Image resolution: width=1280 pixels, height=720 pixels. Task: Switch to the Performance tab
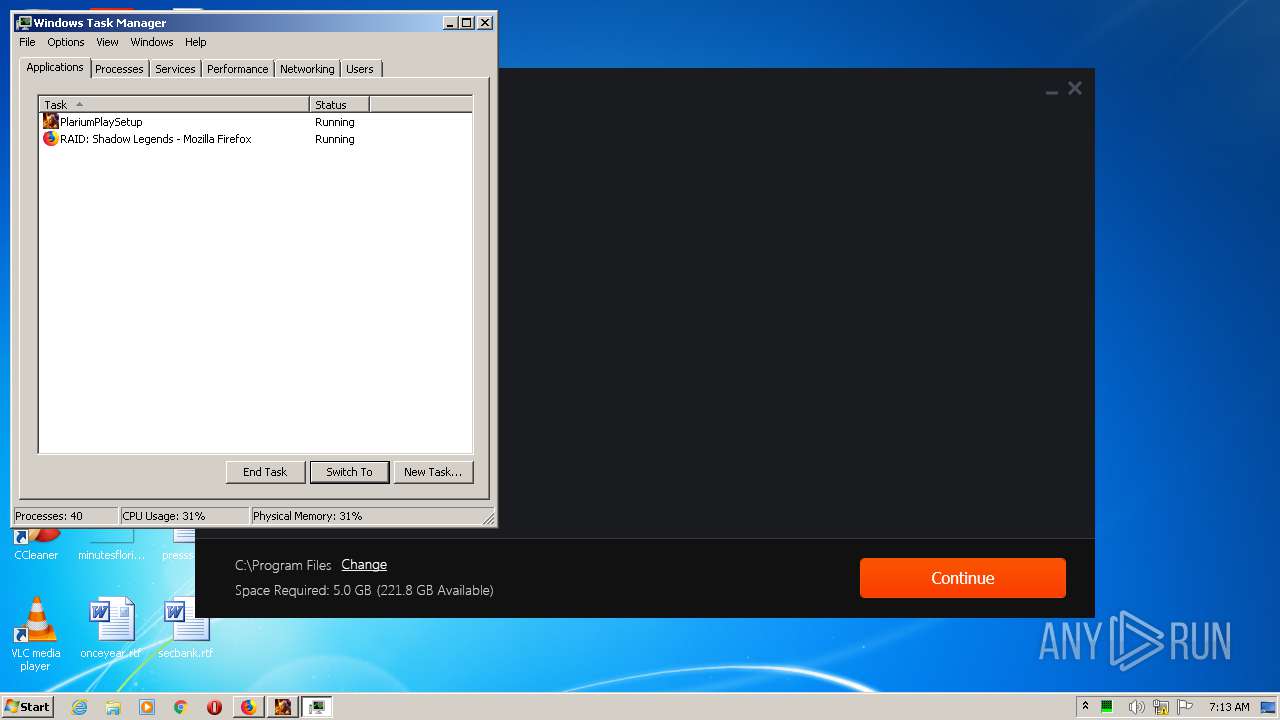pyautogui.click(x=238, y=69)
